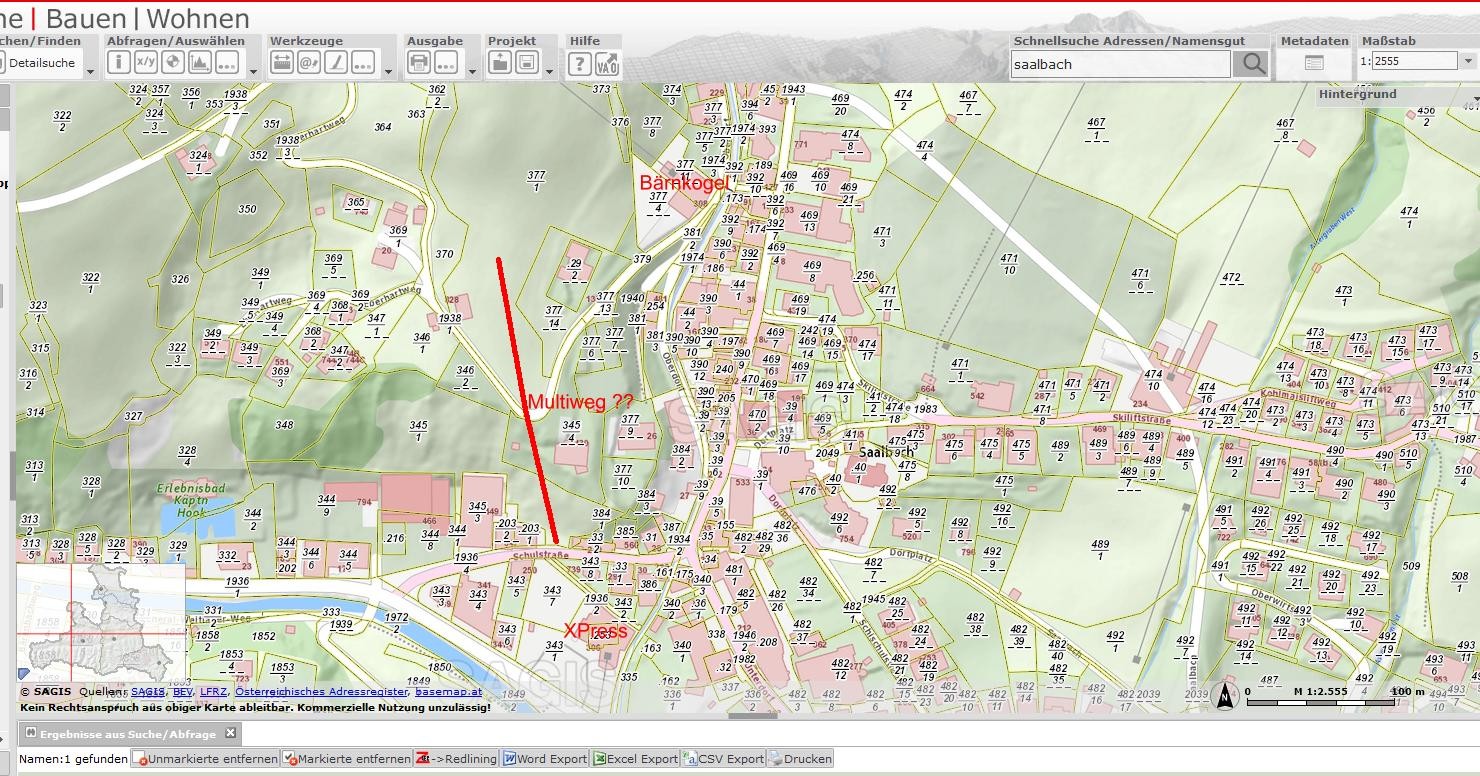Click the info query tool icon
This screenshot has width=1480, height=776.
pyautogui.click(x=119, y=63)
